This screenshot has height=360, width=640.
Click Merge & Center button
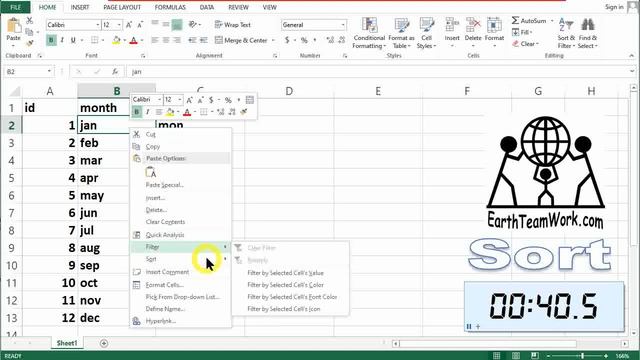[x=241, y=40]
